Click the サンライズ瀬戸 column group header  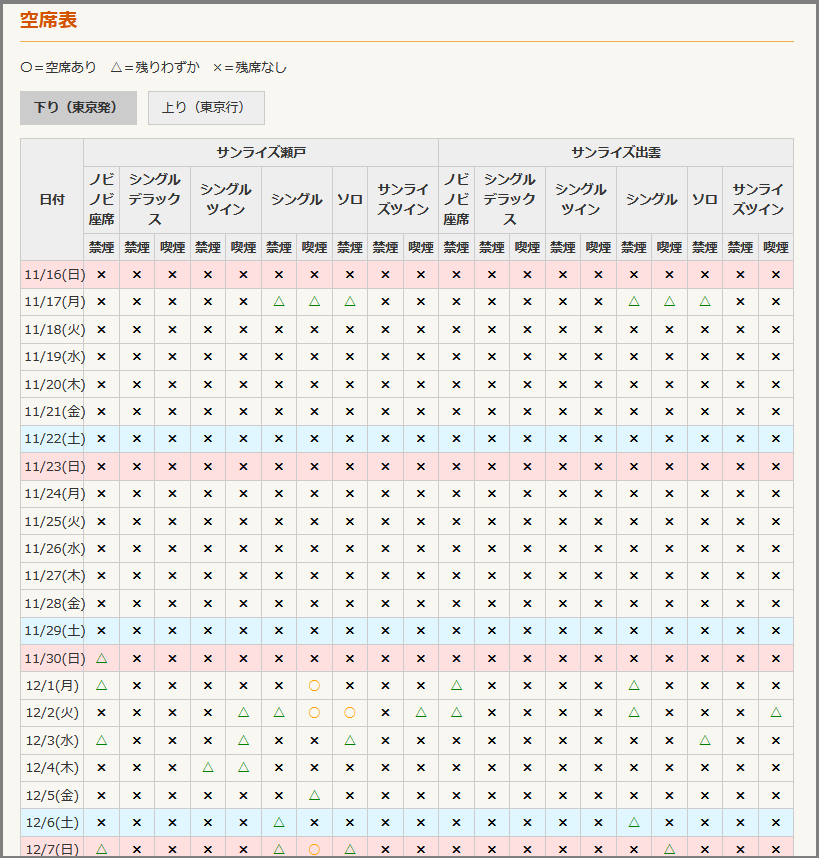tap(261, 153)
